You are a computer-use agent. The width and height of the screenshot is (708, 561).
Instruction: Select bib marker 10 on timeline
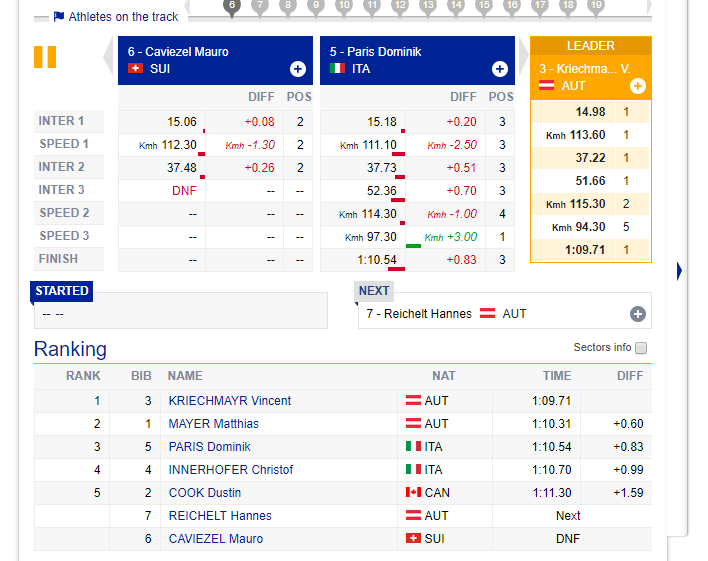(x=344, y=7)
